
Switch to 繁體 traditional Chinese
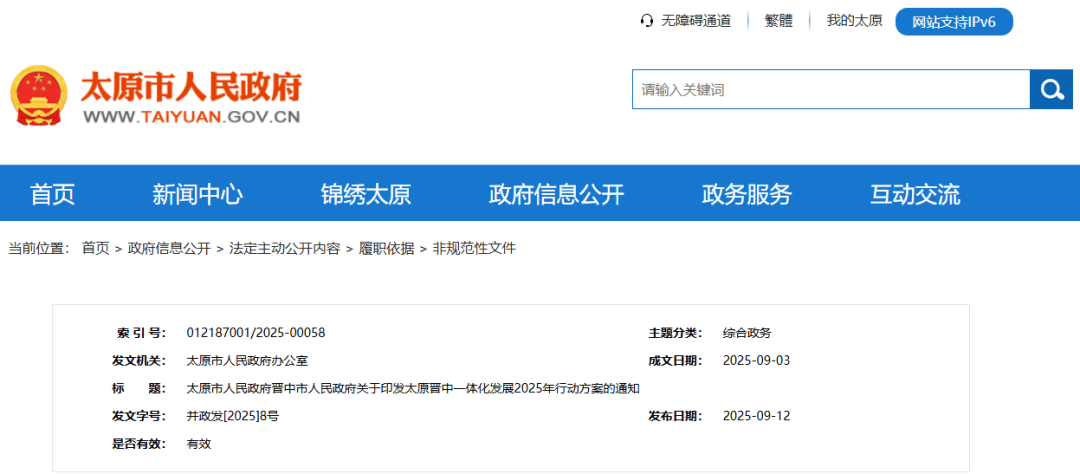point(778,21)
